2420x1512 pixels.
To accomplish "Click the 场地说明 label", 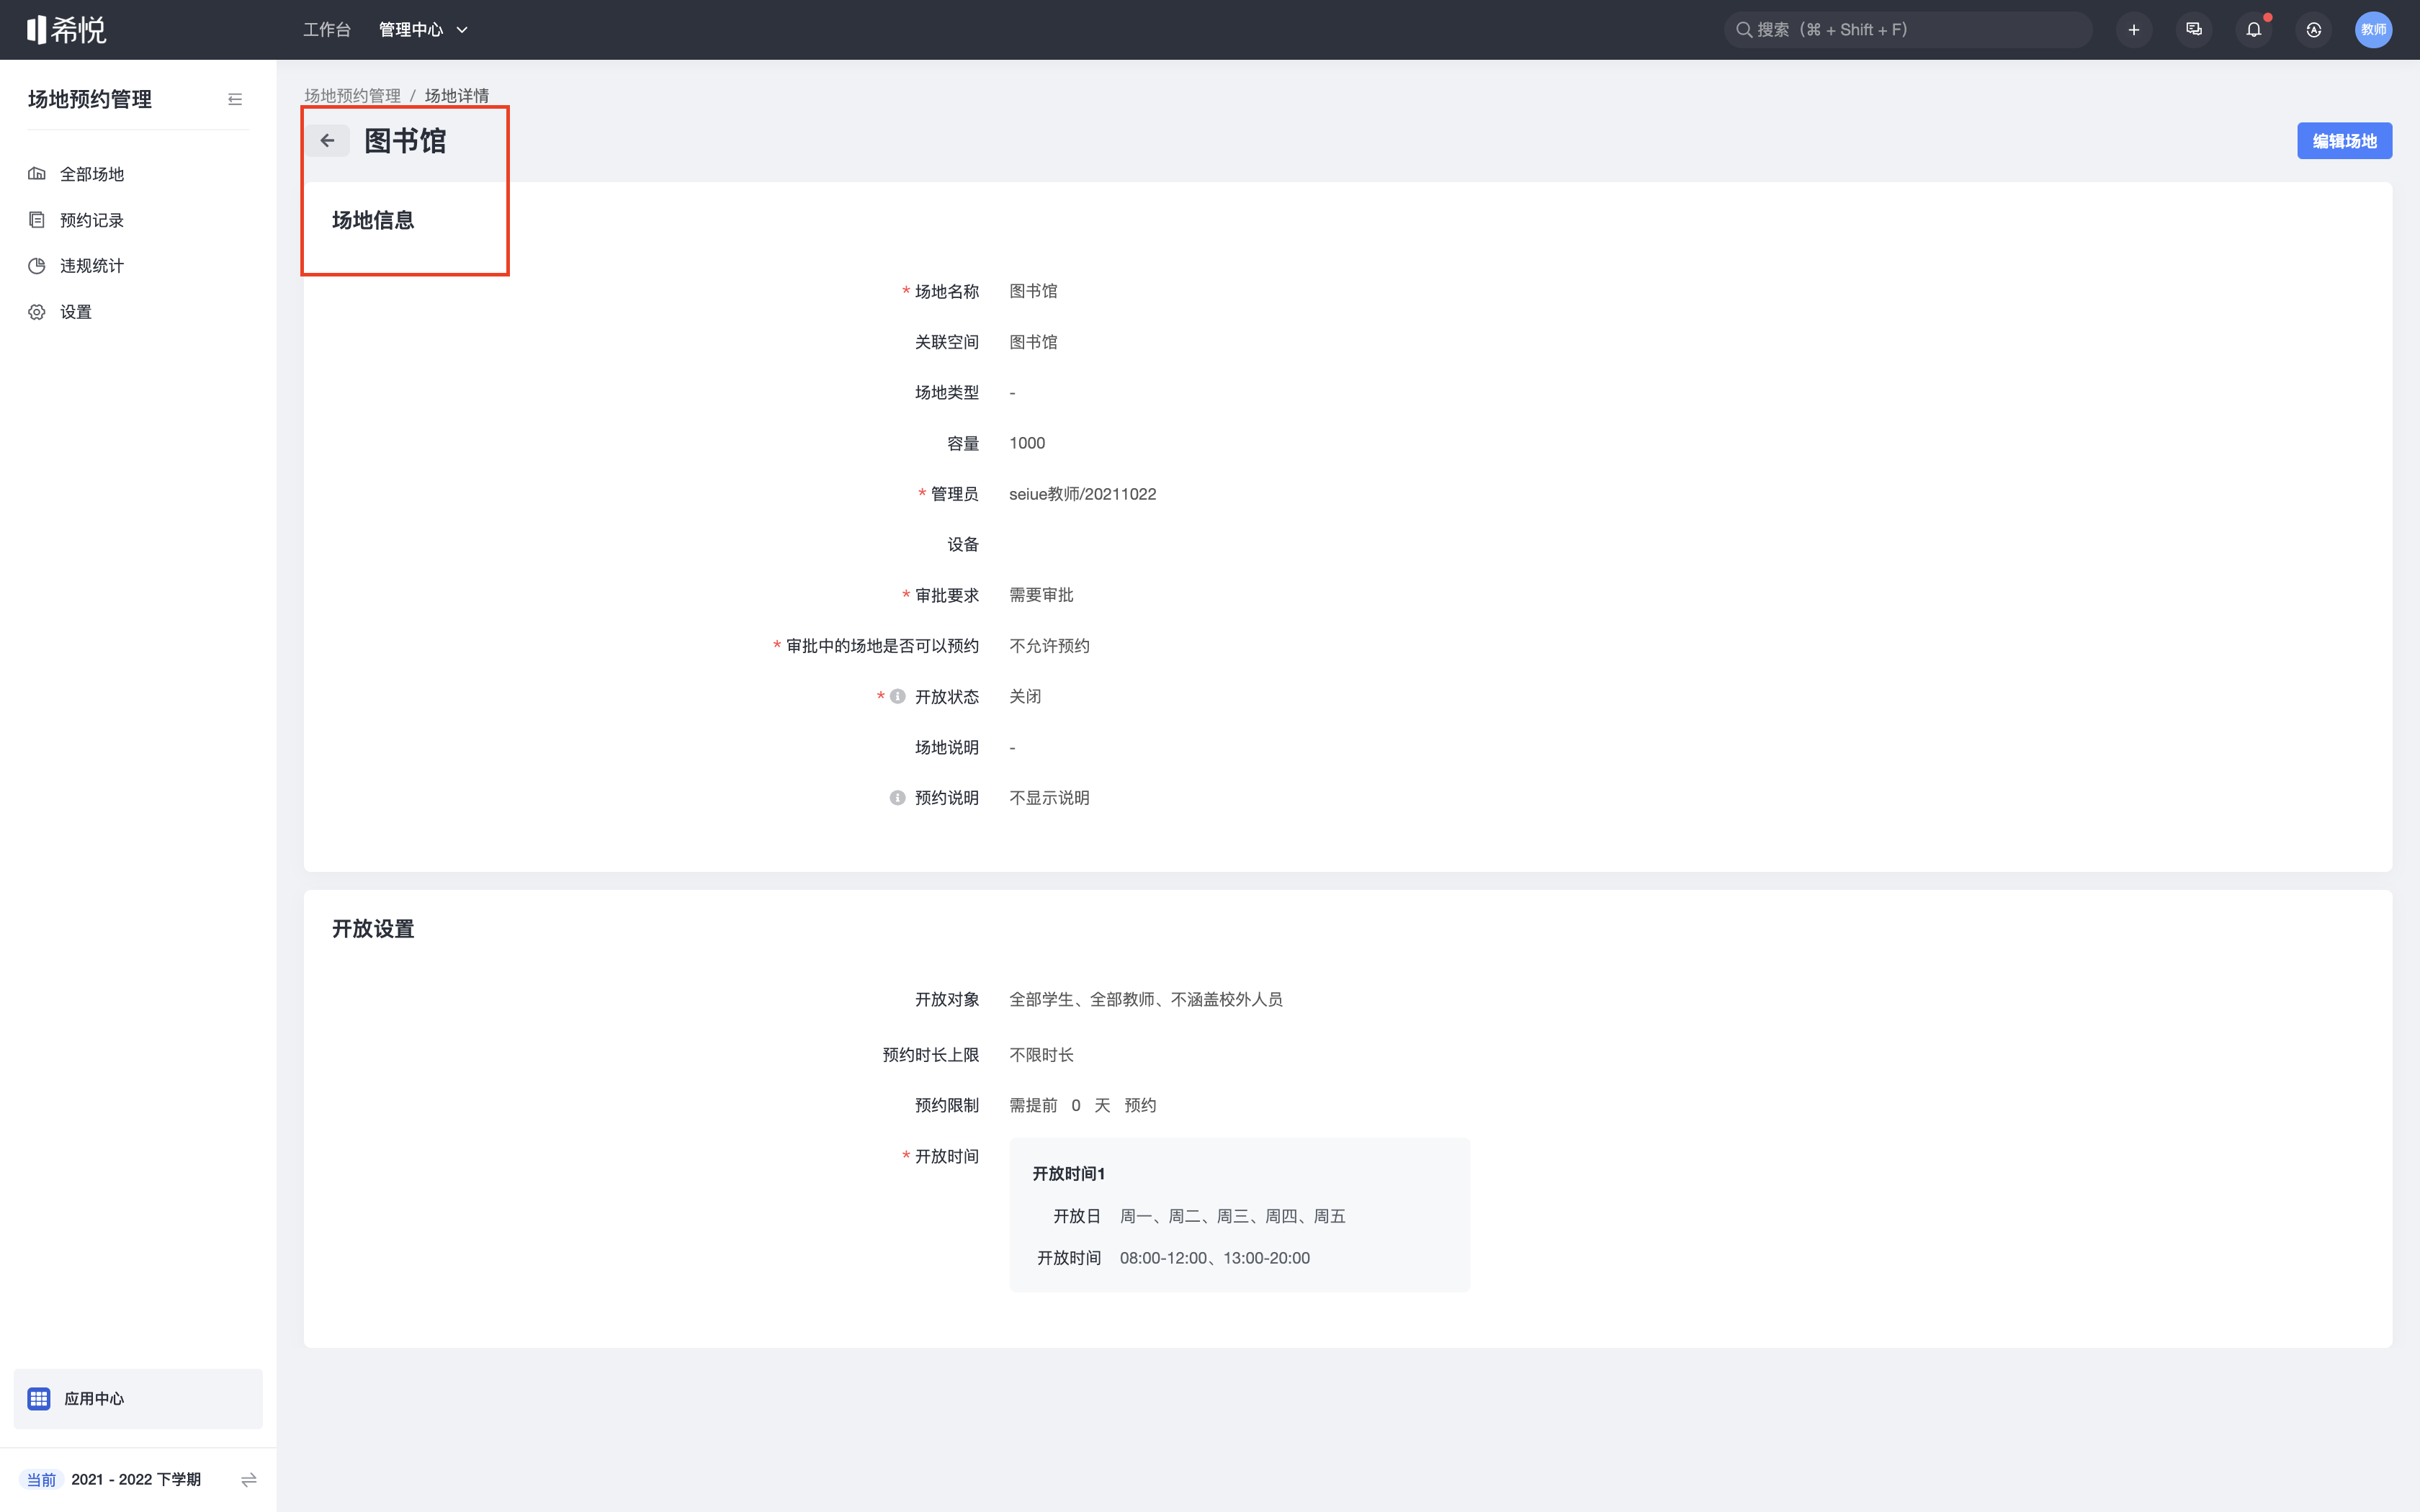I will pos(947,748).
